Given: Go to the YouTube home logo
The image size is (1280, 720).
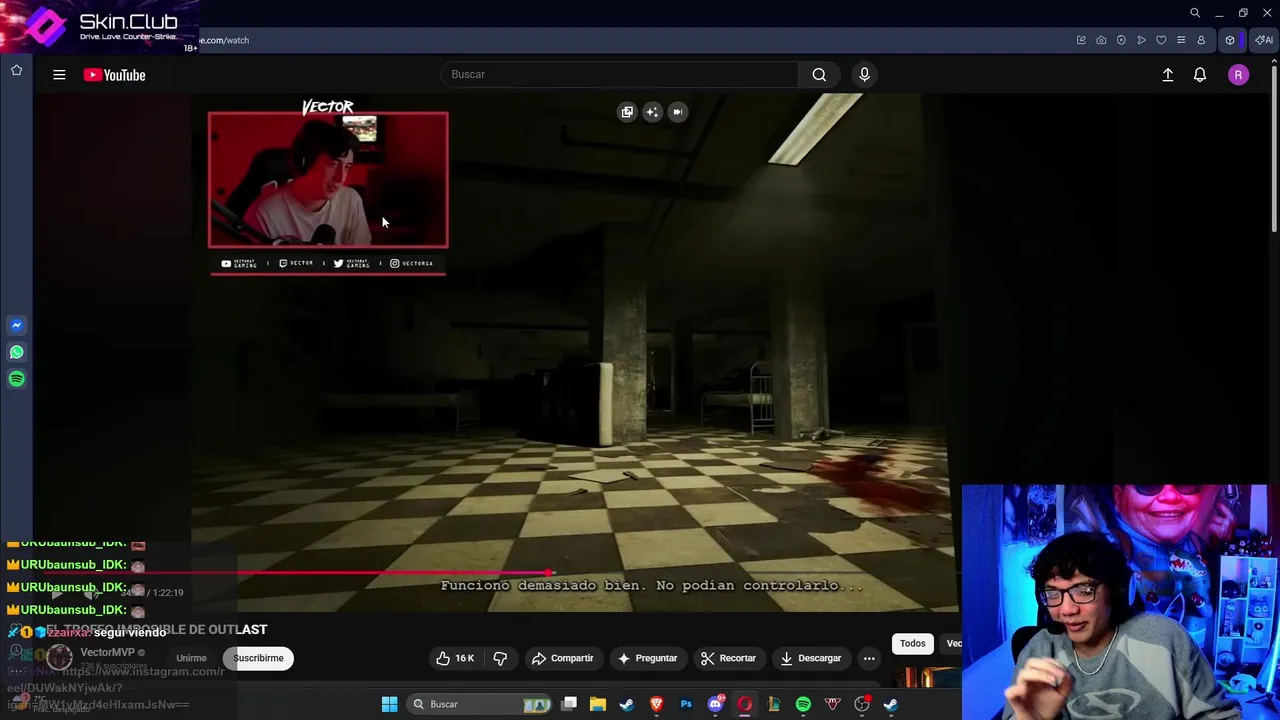Looking at the screenshot, I should pos(114,75).
